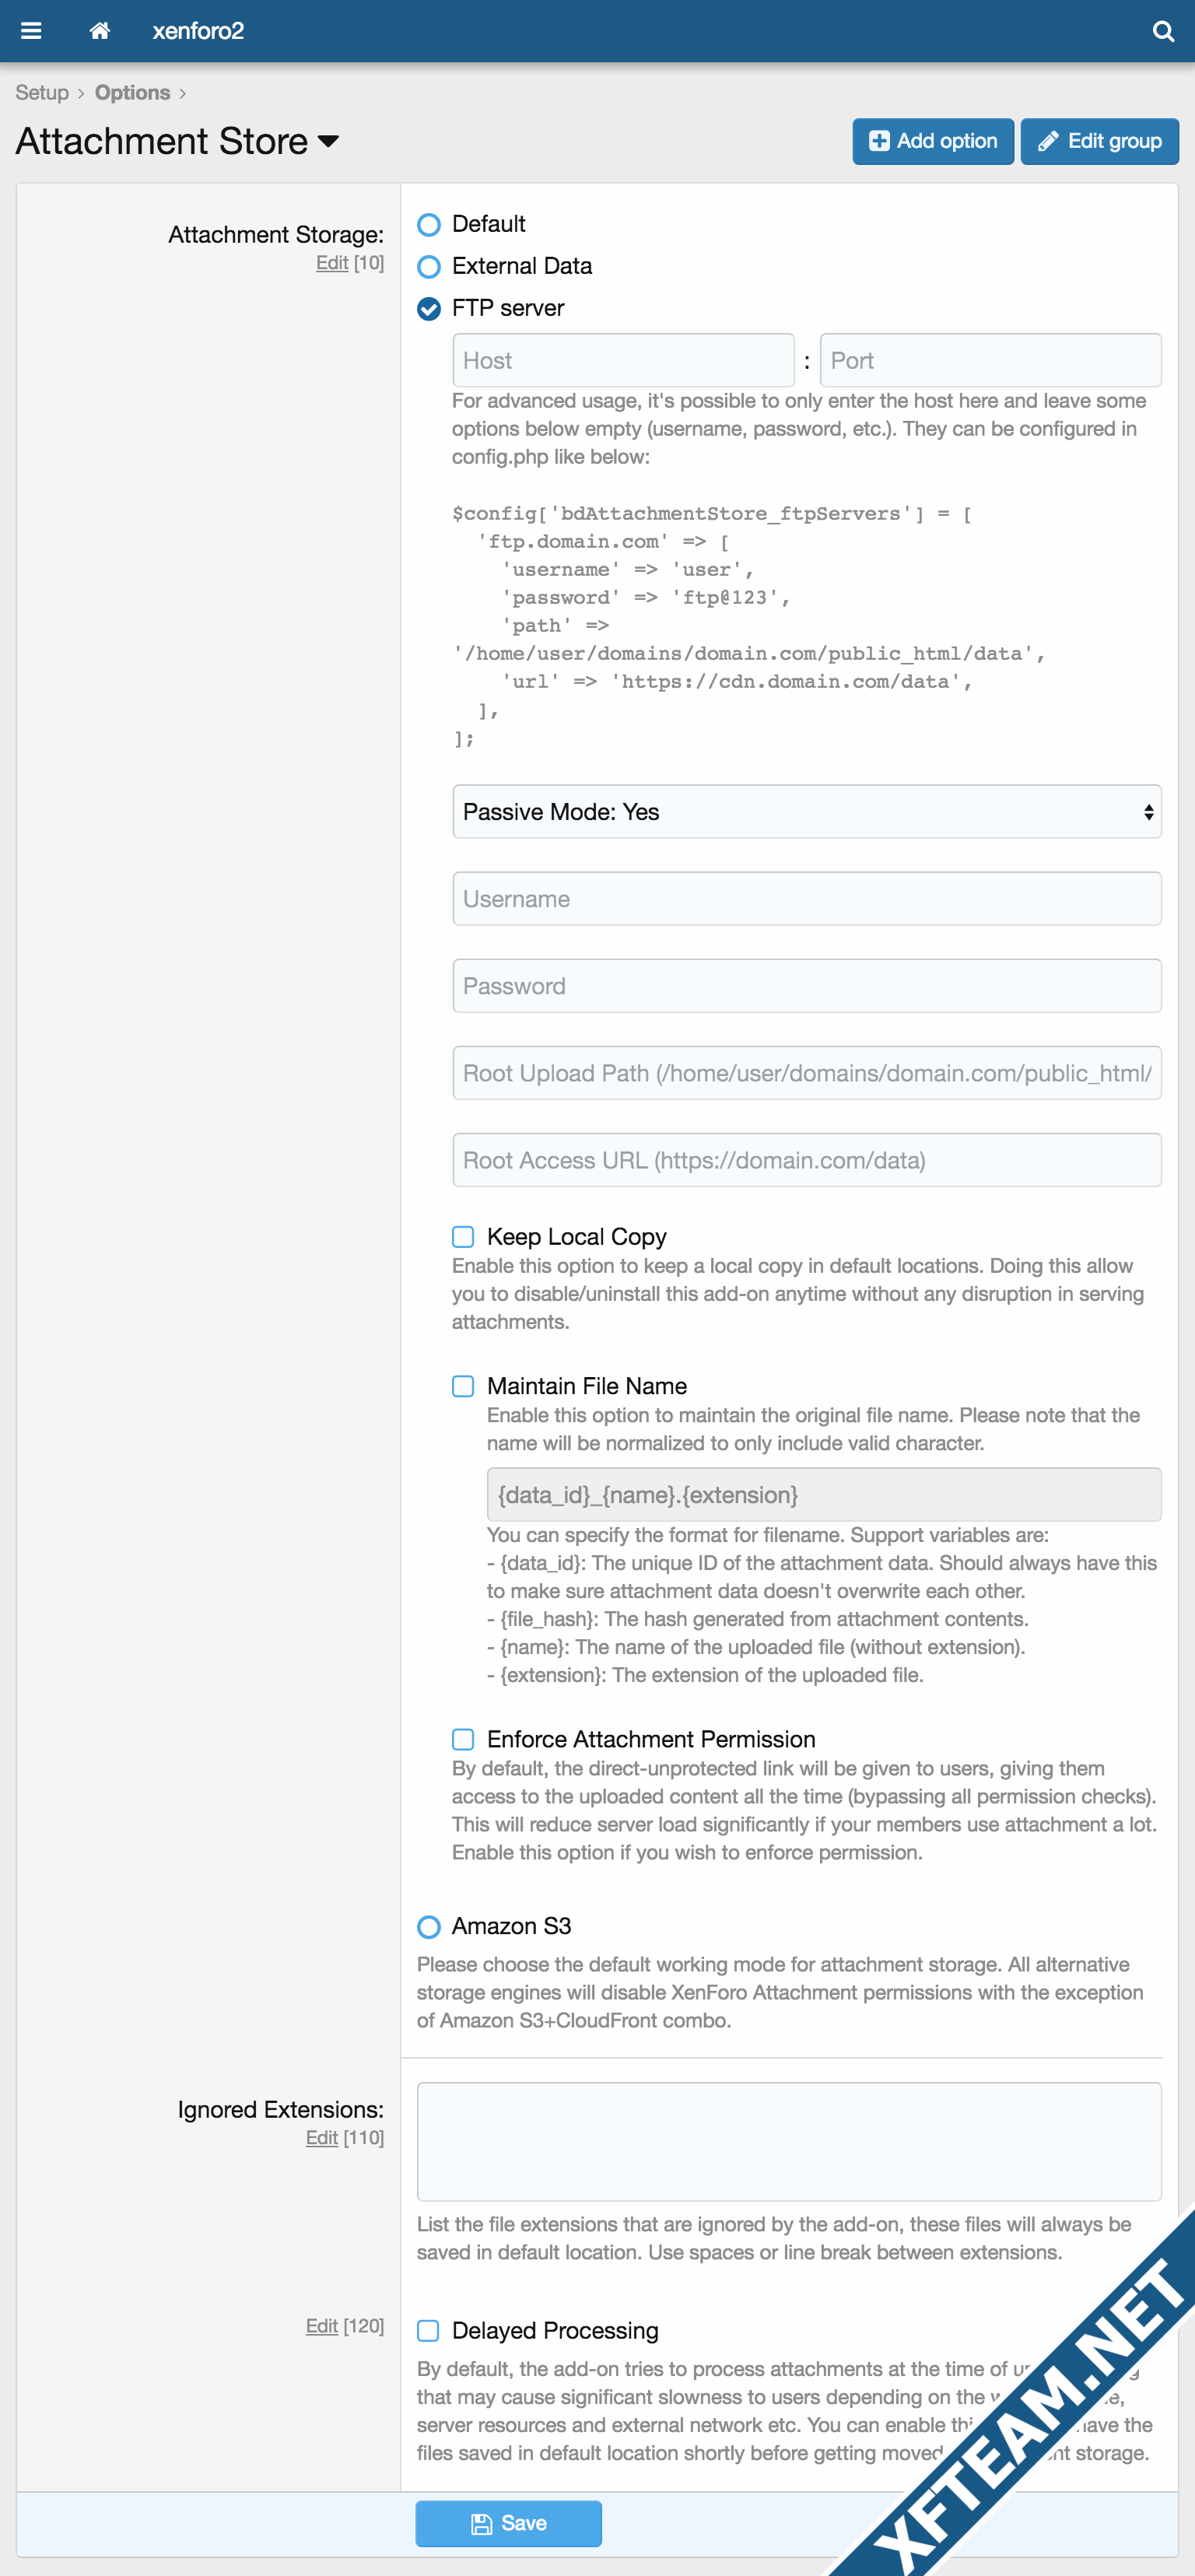Go to admin home via house icon
Image resolution: width=1195 pixels, height=2576 pixels.
point(99,31)
